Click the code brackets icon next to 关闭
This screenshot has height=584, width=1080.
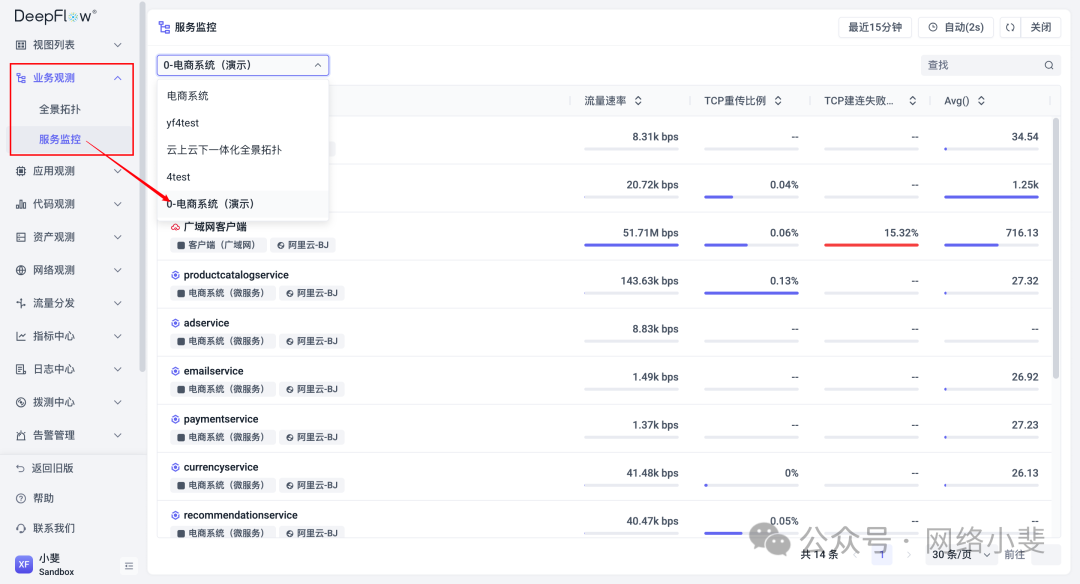point(1010,27)
